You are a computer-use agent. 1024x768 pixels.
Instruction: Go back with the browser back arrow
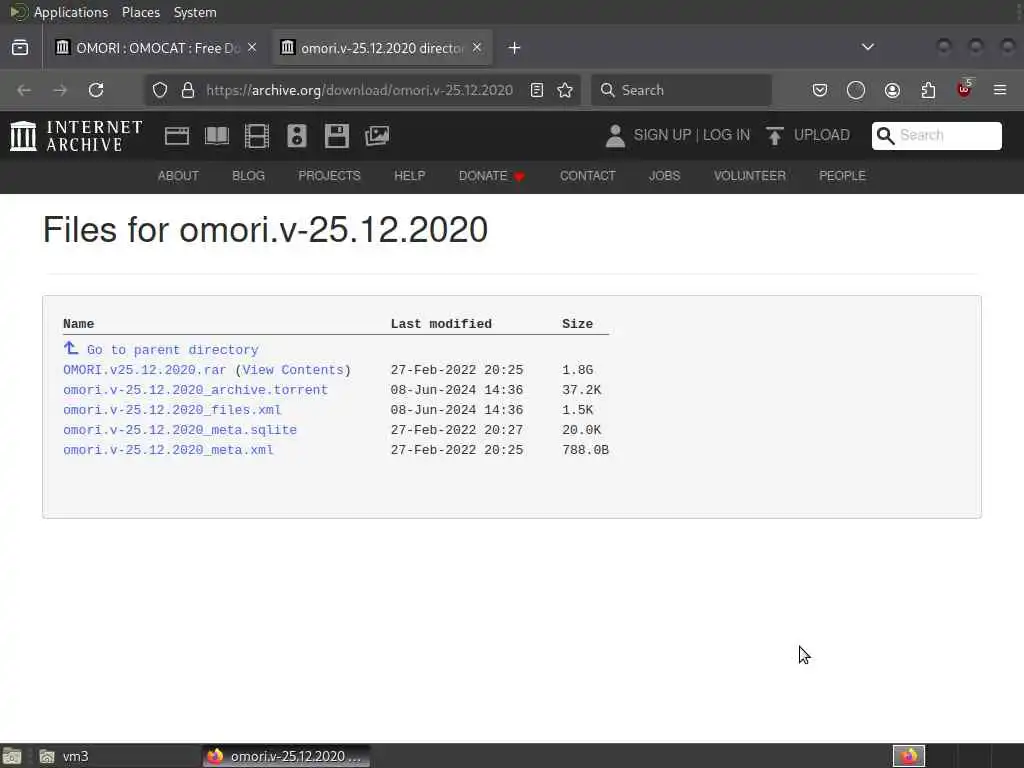pyautogui.click(x=24, y=90)
